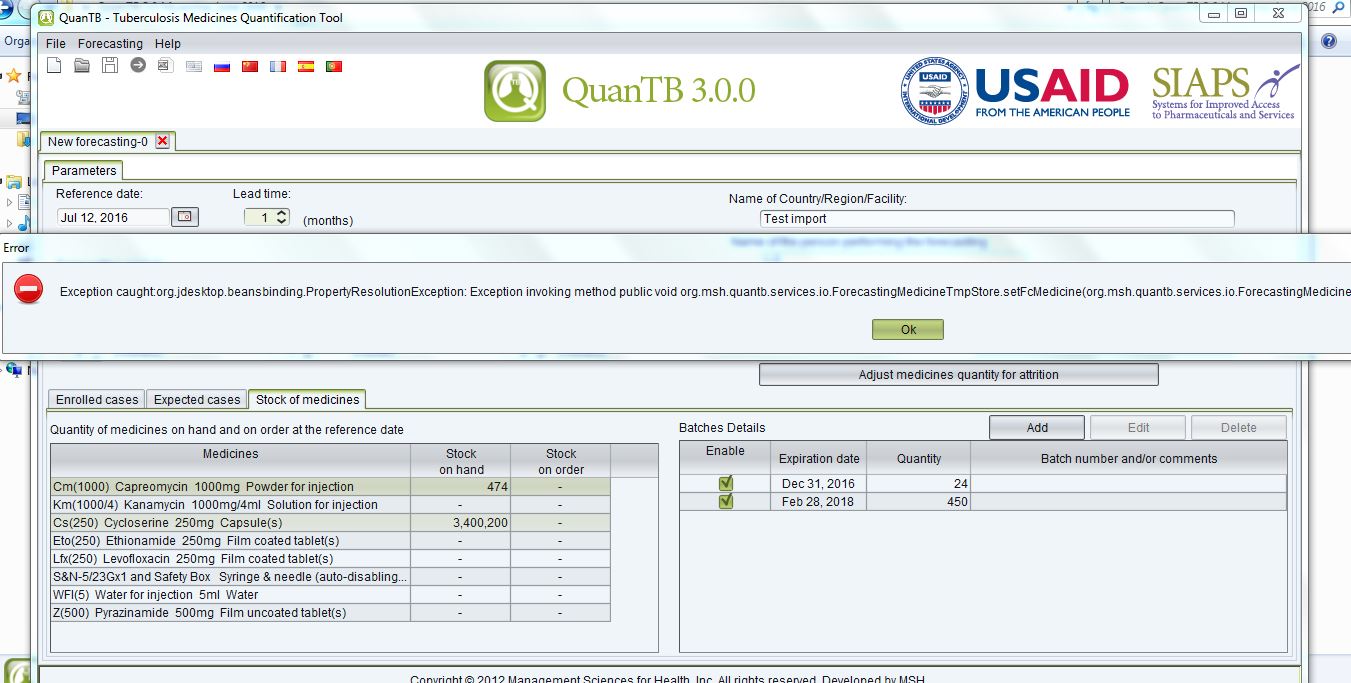This screenshot has width=1351, height=683.
Task: Switch to Enrolled cases tab
Action: pyautogui.click(x=97, y=399)
